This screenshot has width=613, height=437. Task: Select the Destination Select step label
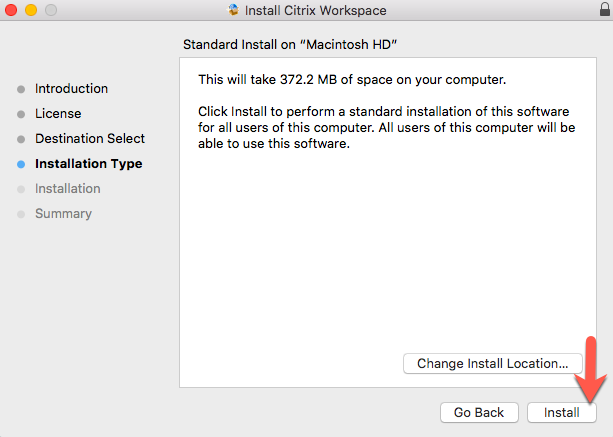(90, 139)
